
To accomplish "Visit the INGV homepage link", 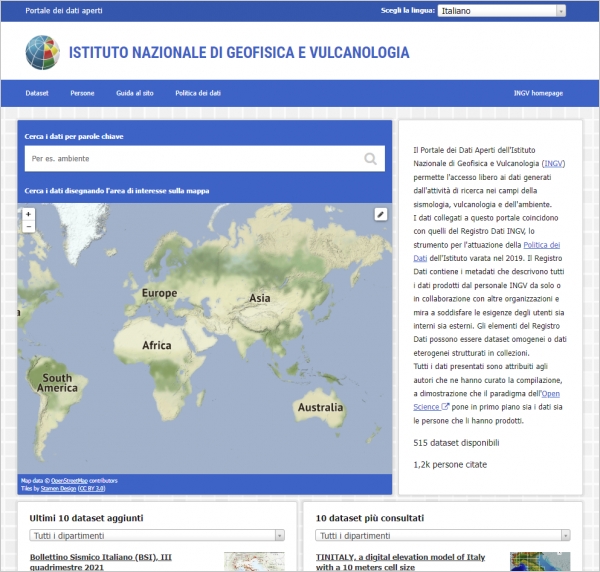I will (538, 93).
